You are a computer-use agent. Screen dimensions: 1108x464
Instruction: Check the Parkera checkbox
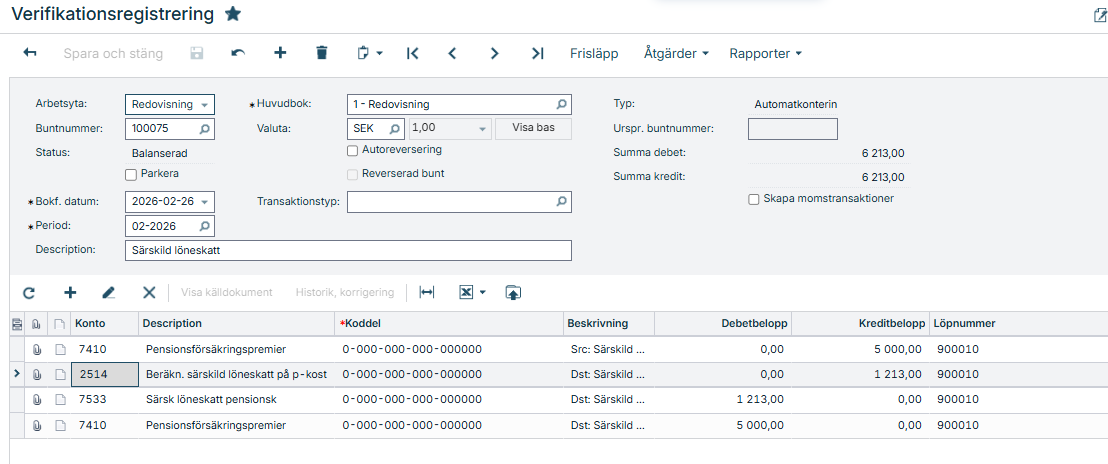coord(131,174)
